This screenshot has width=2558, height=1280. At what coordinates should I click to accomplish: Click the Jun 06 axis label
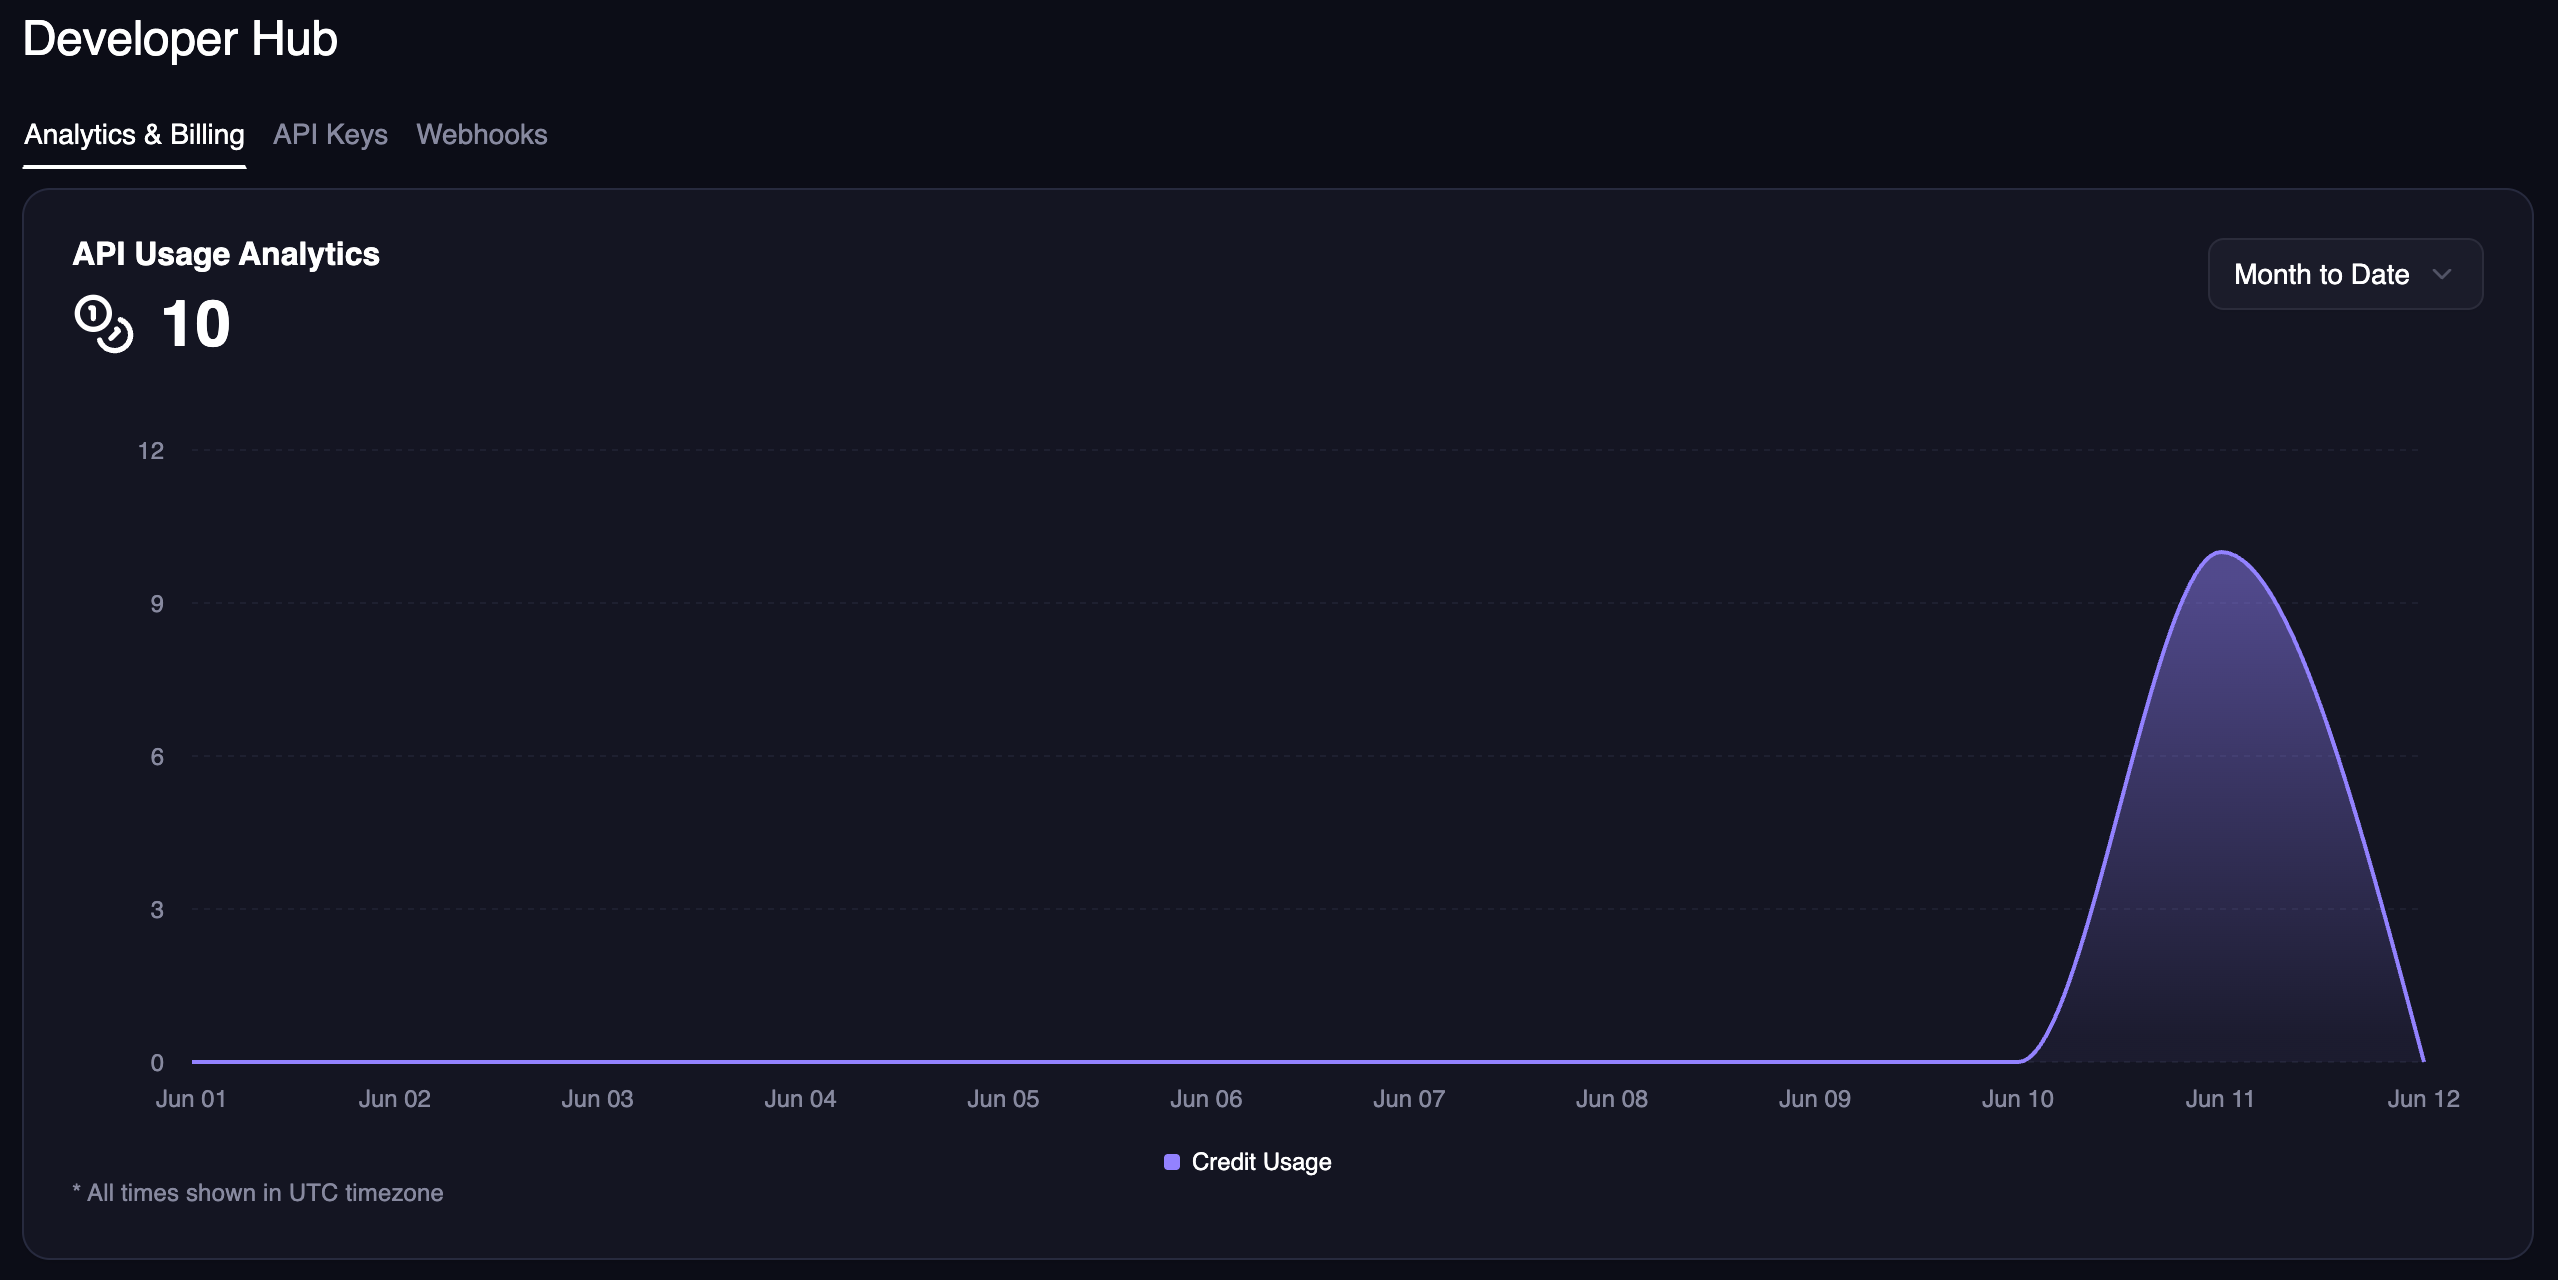(x=1206, y=1099)
